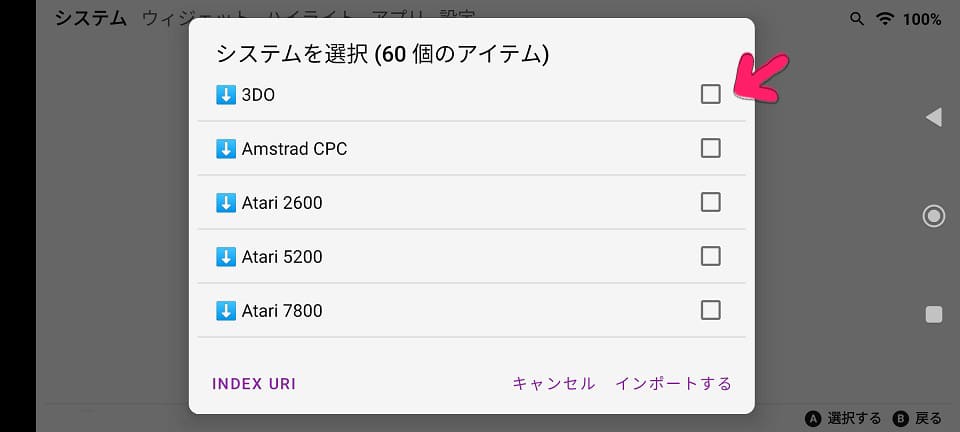The image size is (960, 432).
Task: Tap the Android recents square button
Action: 934,315
